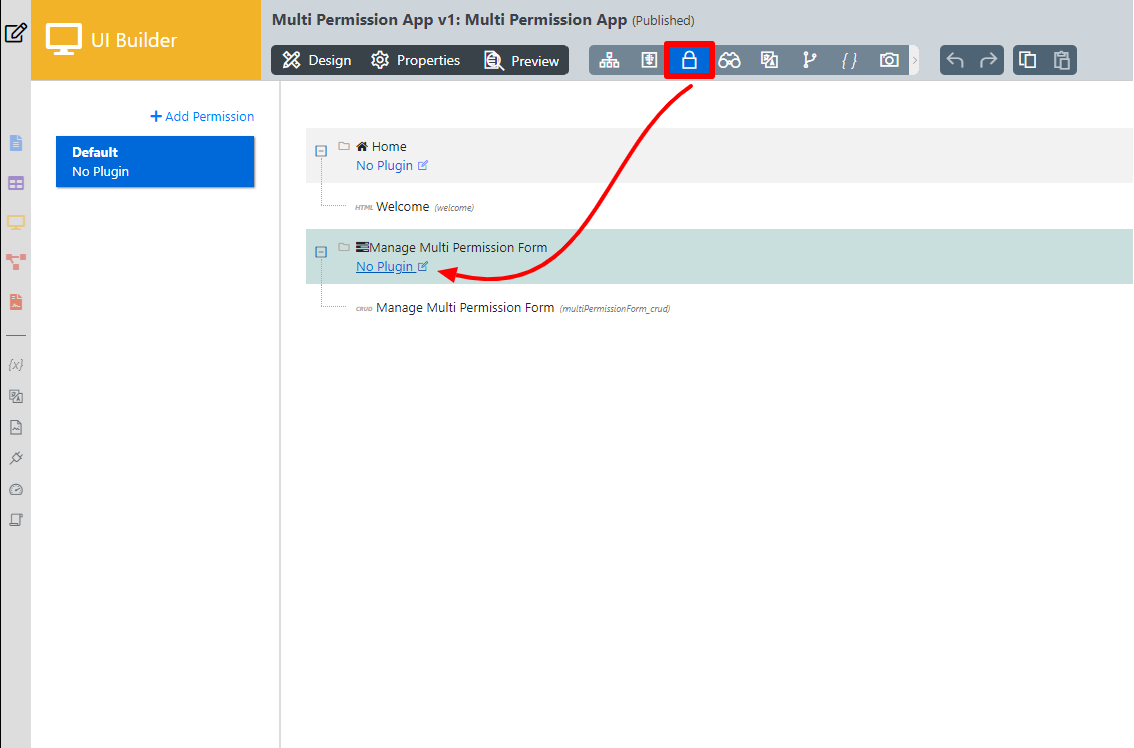Click the branch diff-checker icon
This screenshot has width=1134, height=748.
pos(809,60)
